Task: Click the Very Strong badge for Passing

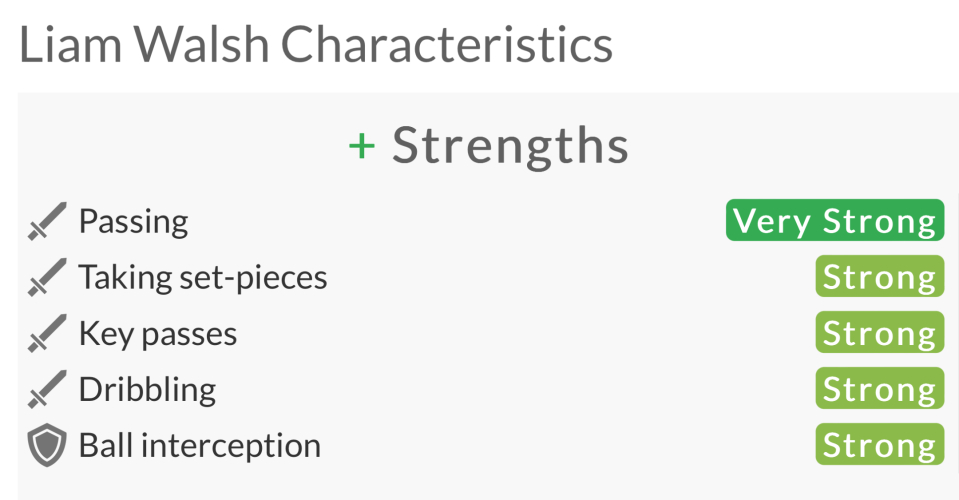Action: [x=835, y=221]
